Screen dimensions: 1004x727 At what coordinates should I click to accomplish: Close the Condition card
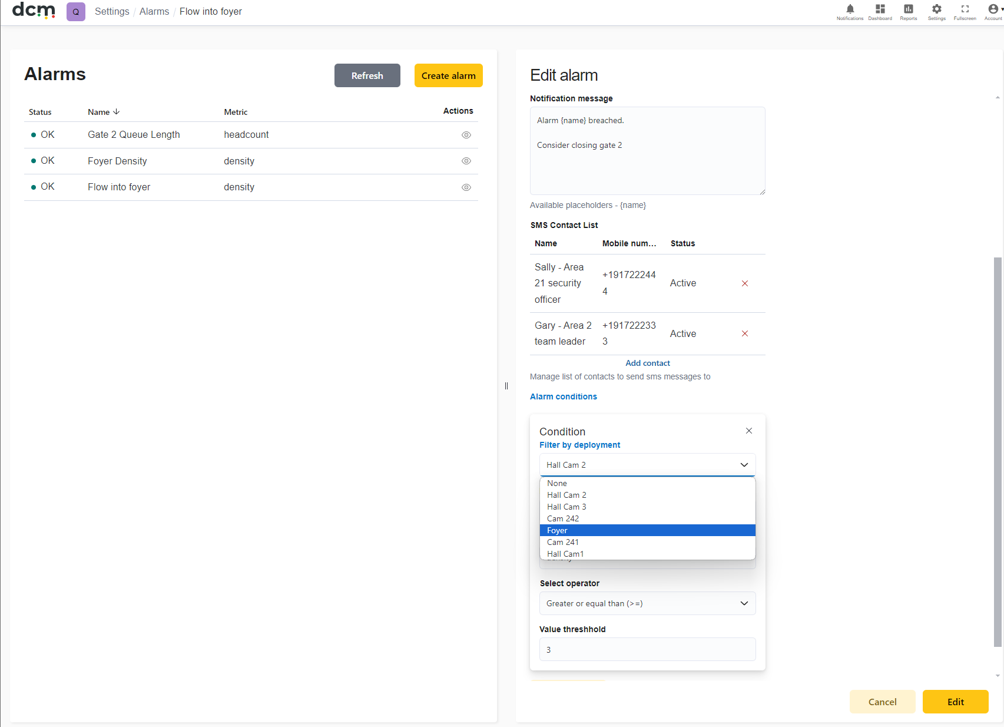[x=749, y=431]
